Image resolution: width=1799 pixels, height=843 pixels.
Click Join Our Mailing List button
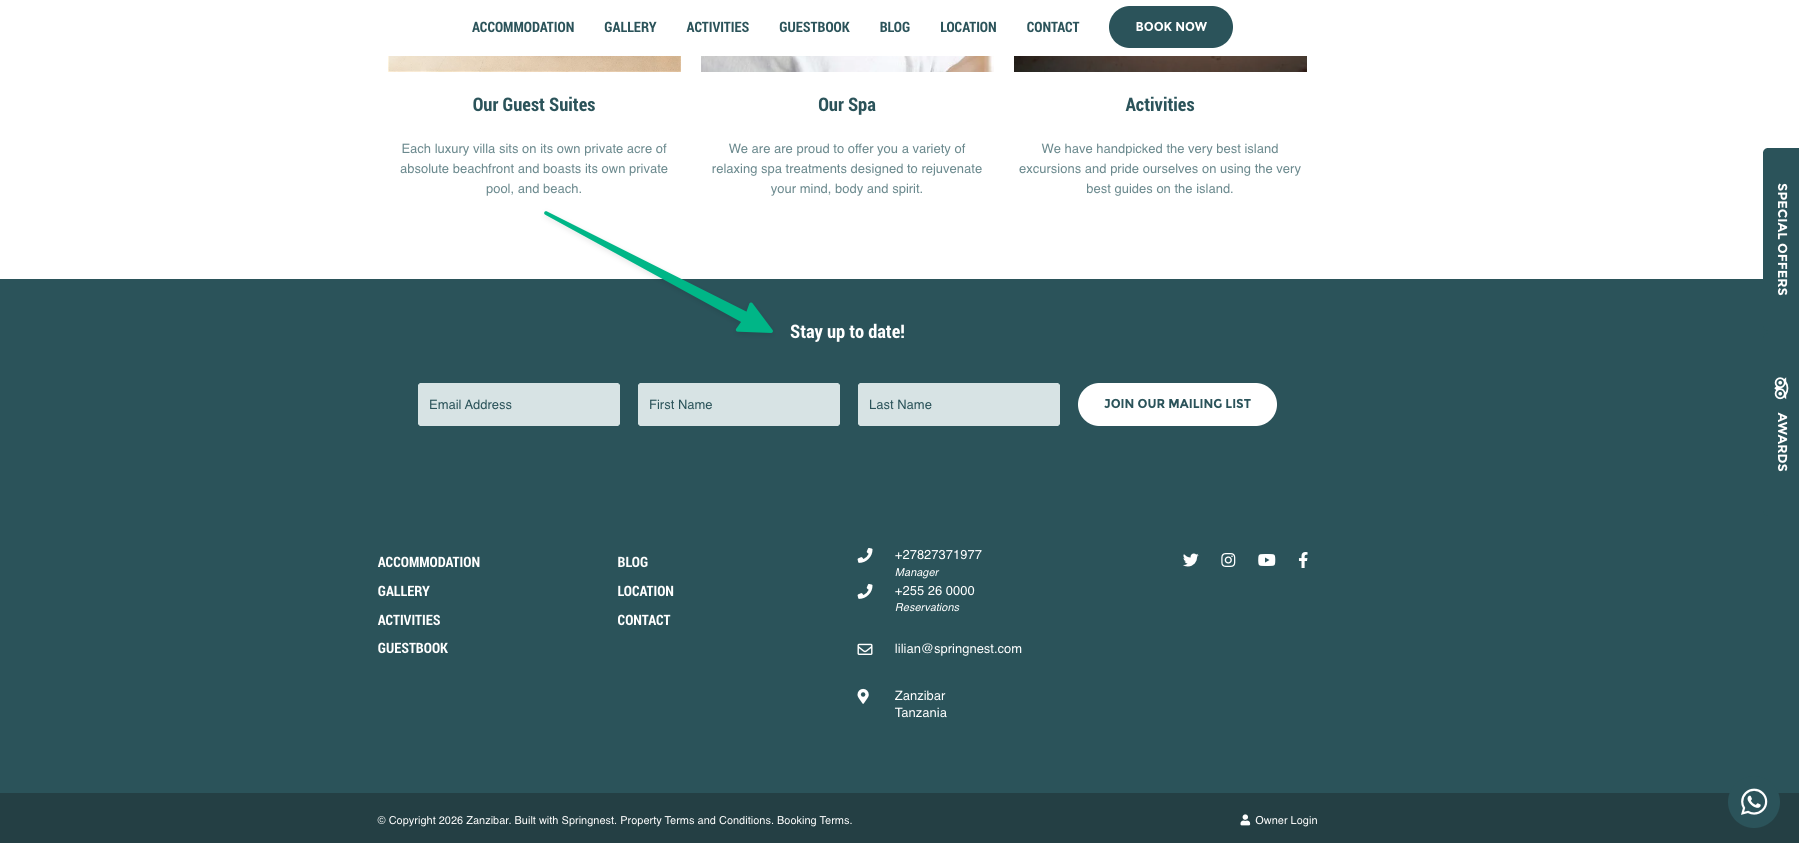tap(1176, 404)
